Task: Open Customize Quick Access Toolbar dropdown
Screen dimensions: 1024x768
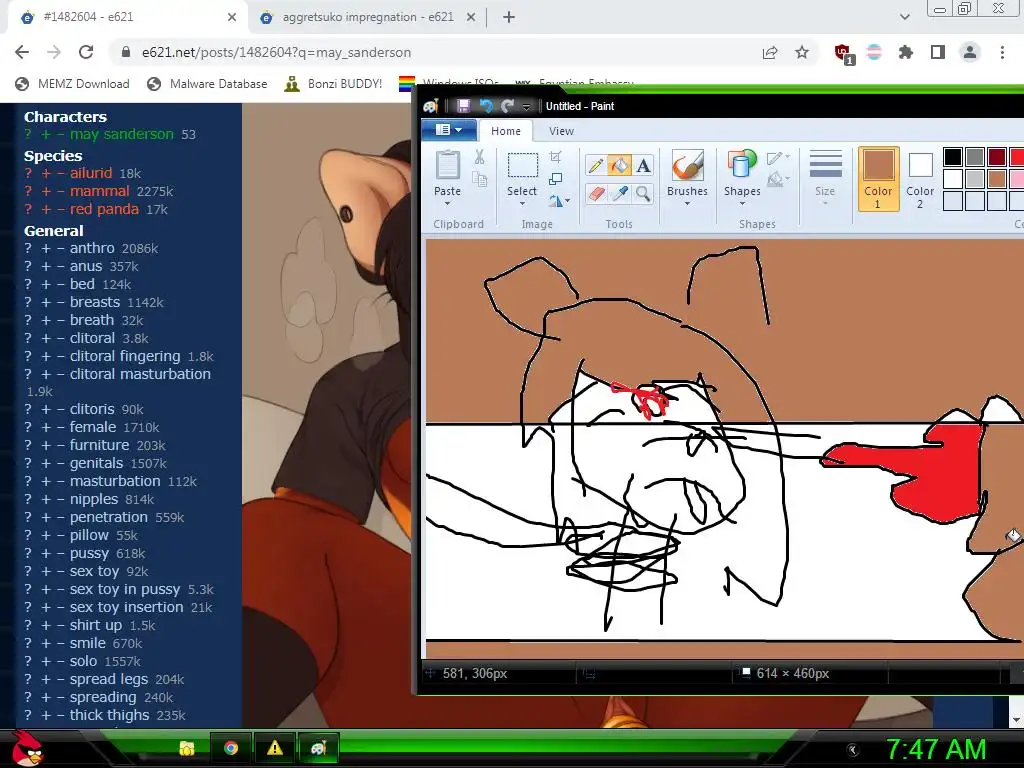Action: click(x=526, y=107)
